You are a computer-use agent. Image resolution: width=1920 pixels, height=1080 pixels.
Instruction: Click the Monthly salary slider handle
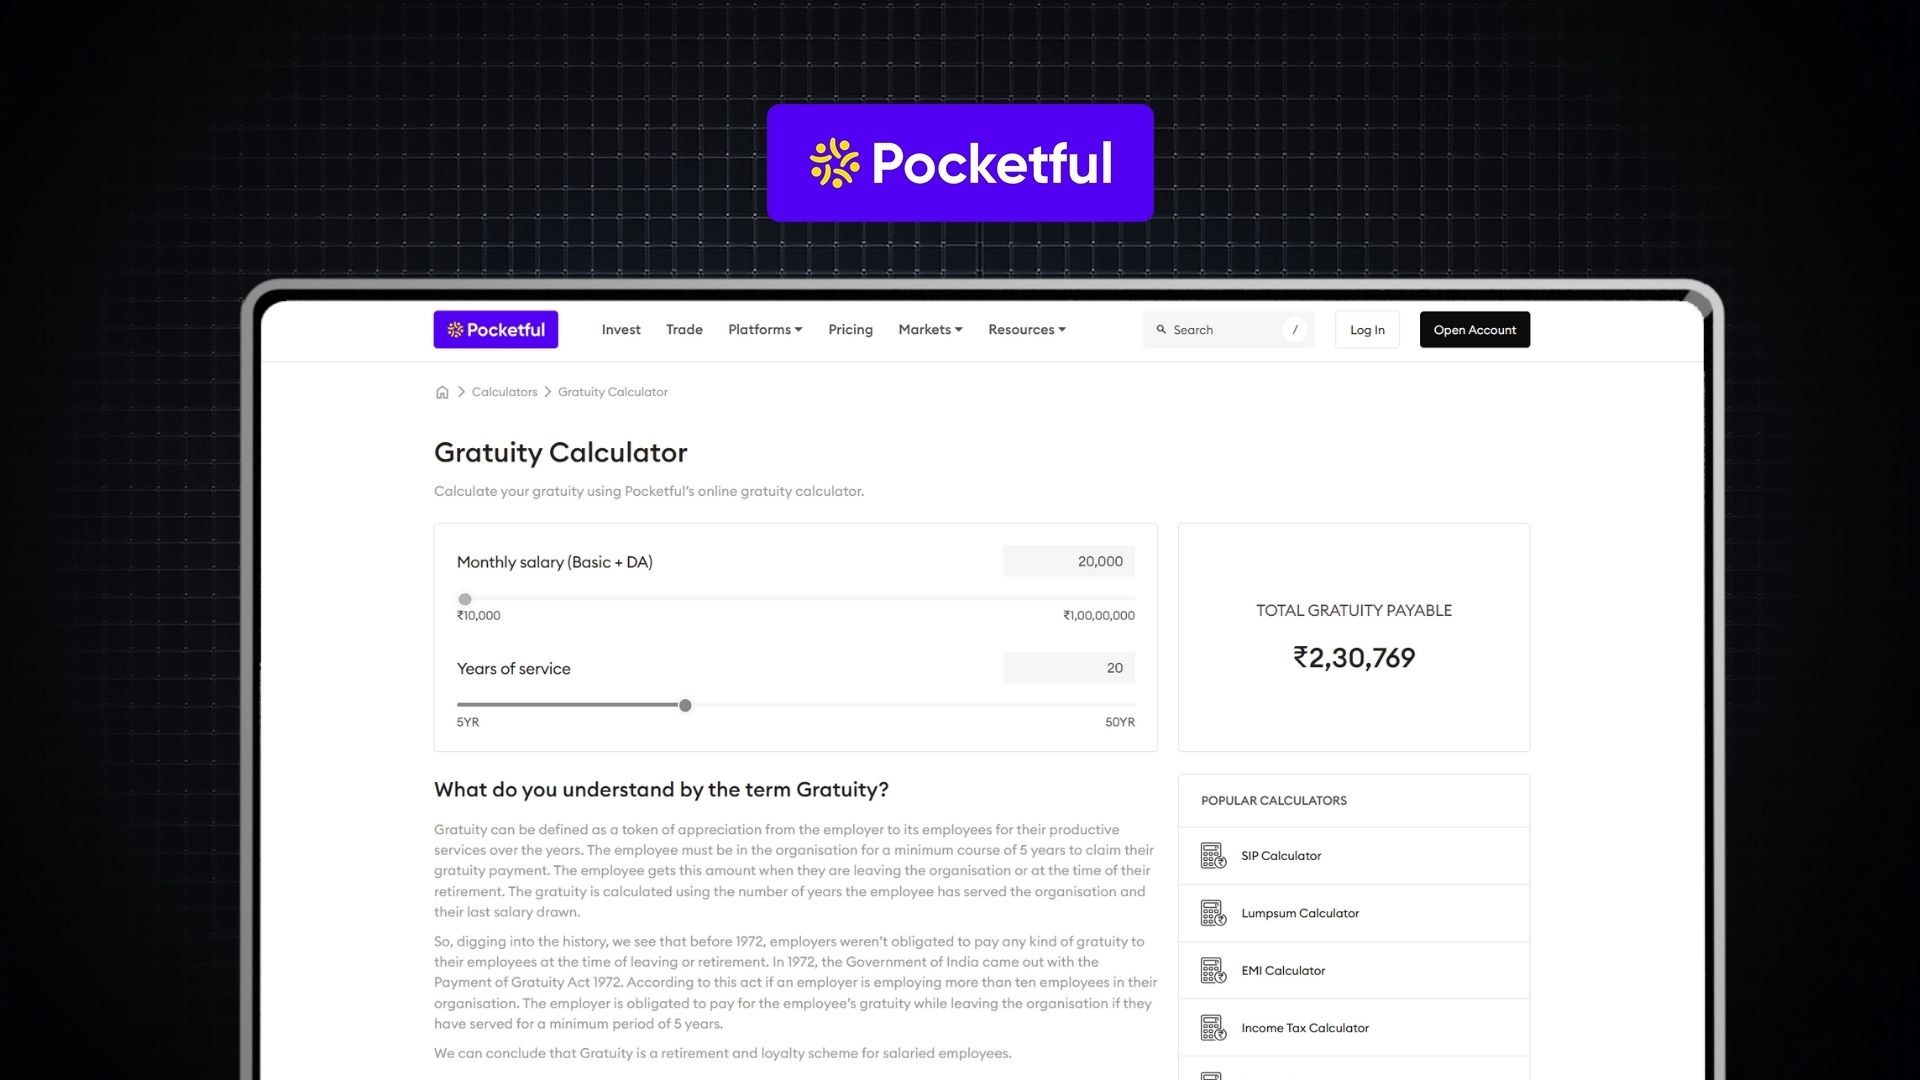click(x=464, y=599)
